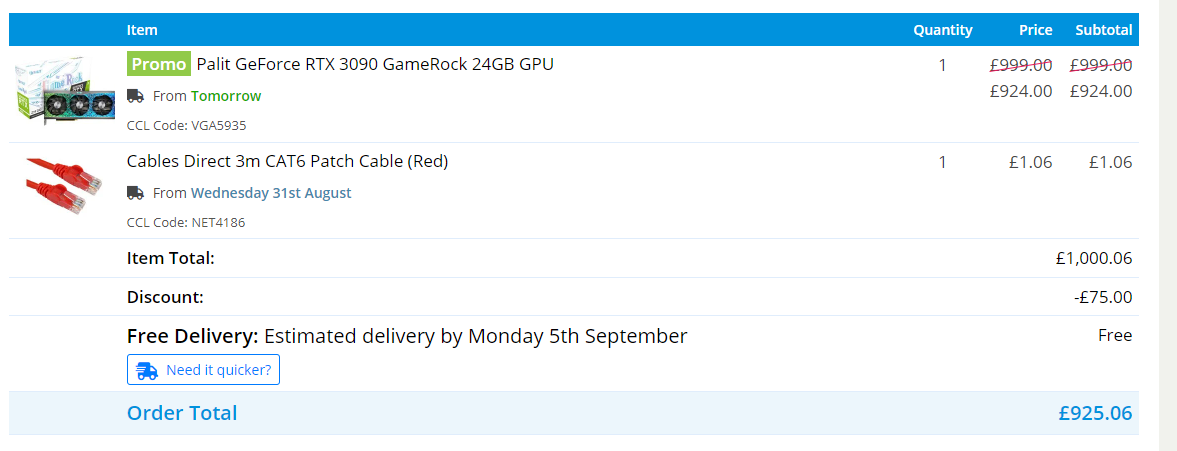Select the Price column header
This screenshot has height=451, width=1177.
1036,30
